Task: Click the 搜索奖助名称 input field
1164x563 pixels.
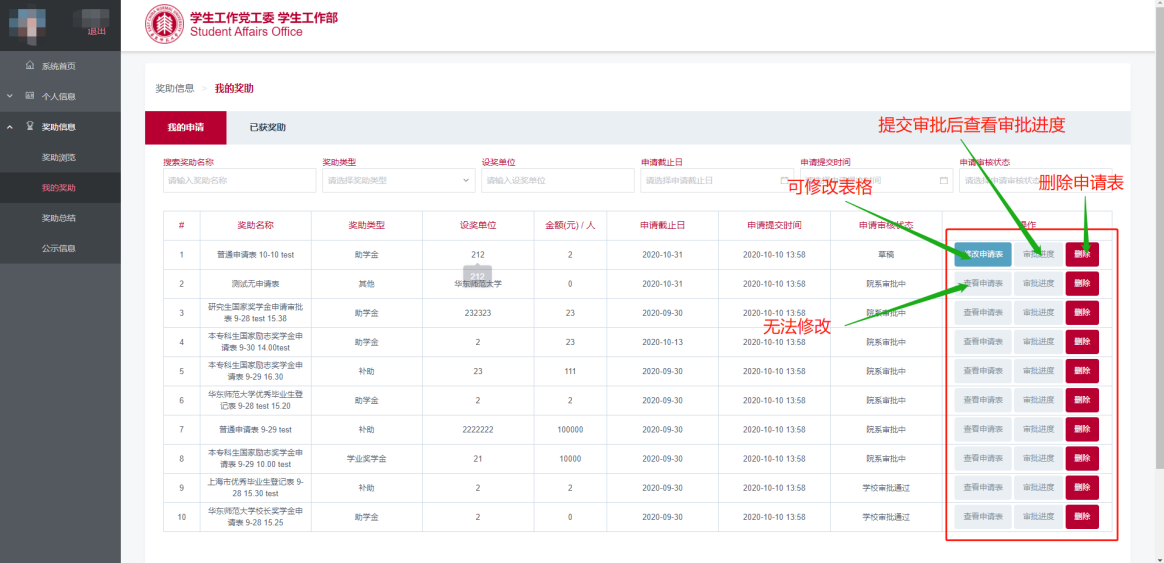Action: tap(238, 180)
